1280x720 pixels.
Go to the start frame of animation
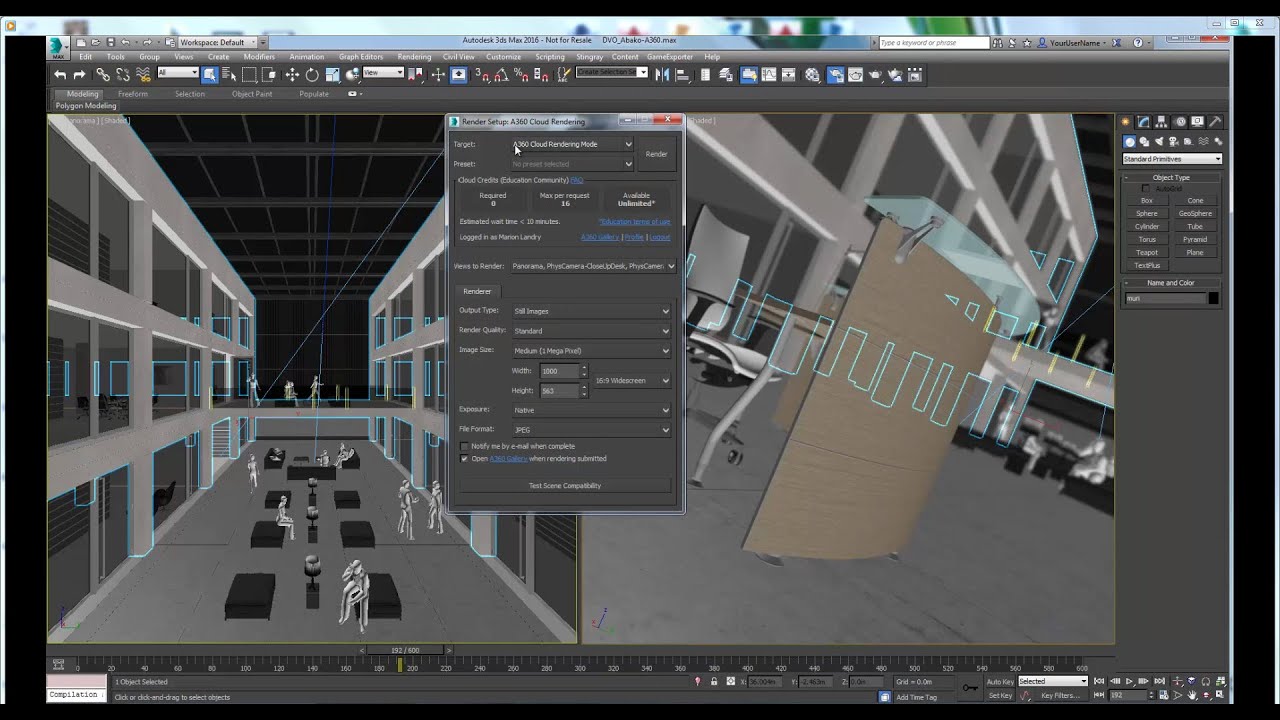click(x=1098, y=681)
